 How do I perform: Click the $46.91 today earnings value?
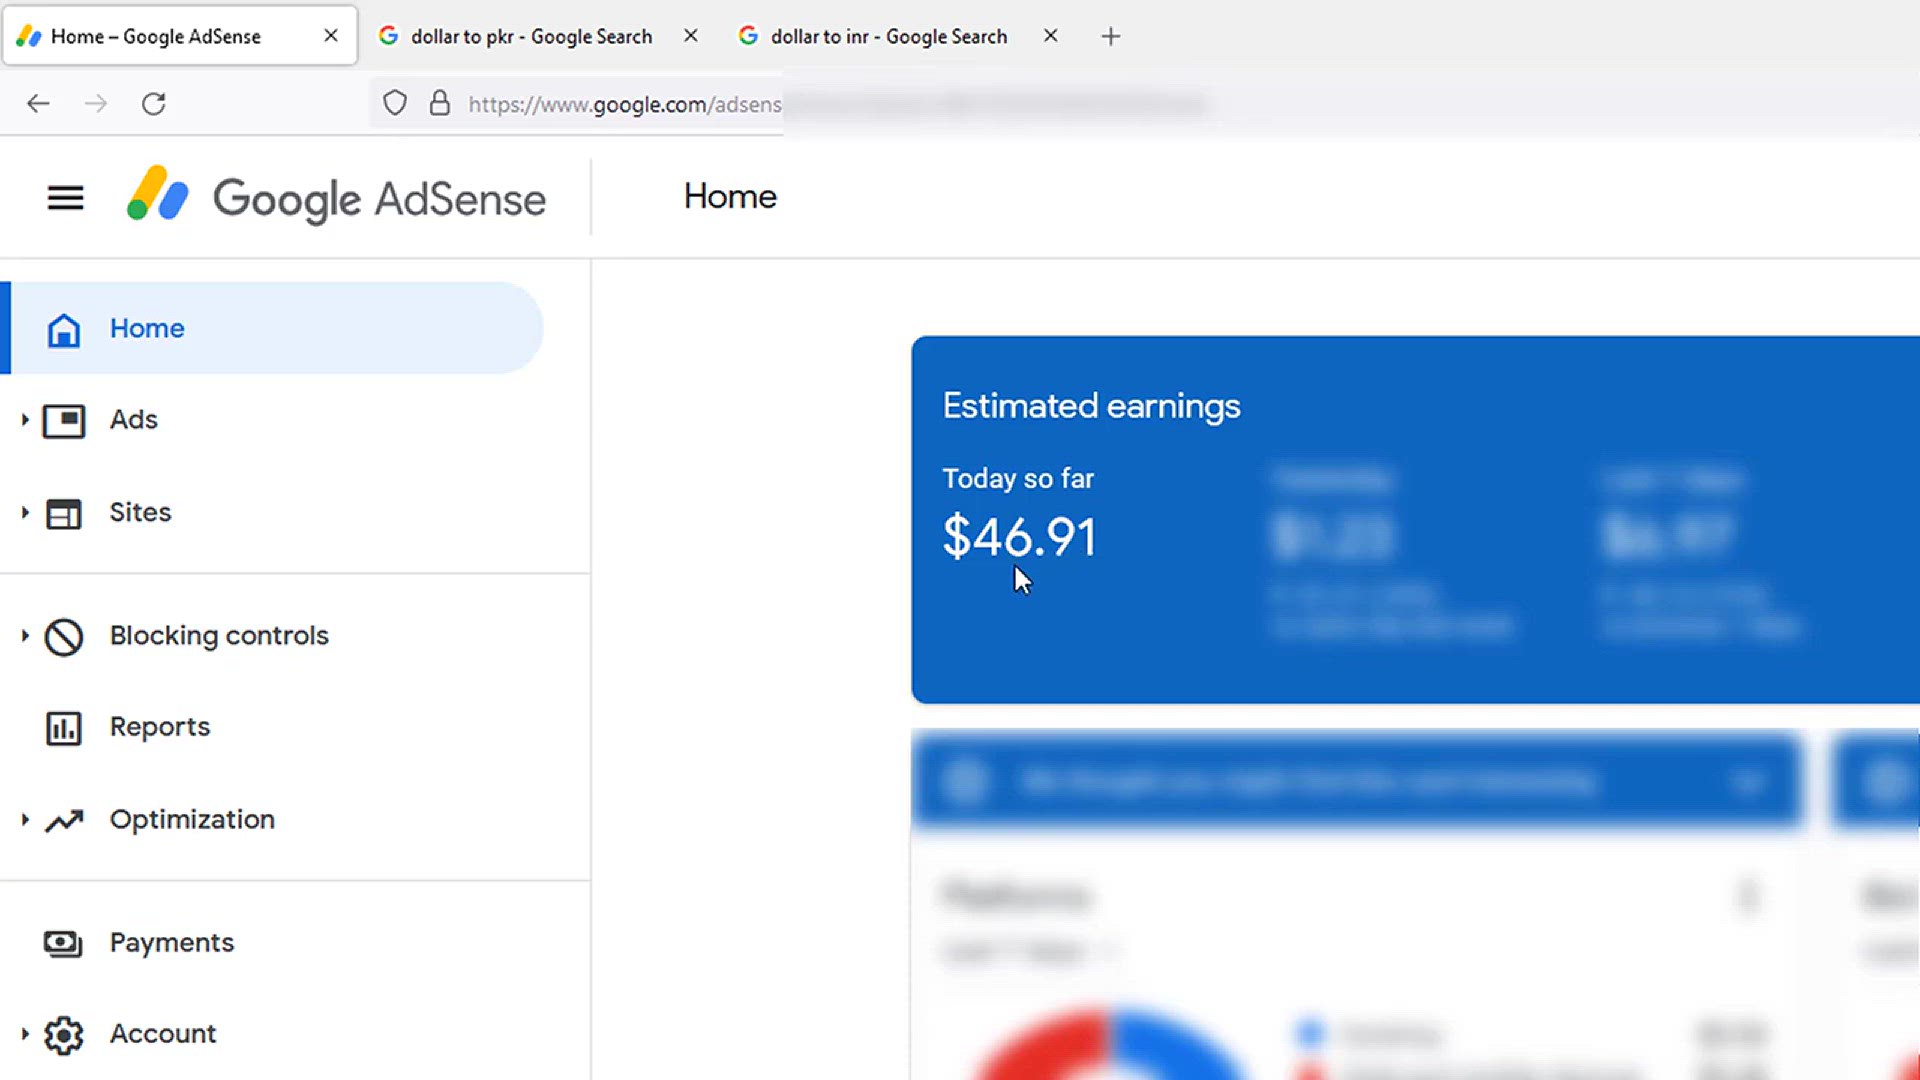[1020, 537]
